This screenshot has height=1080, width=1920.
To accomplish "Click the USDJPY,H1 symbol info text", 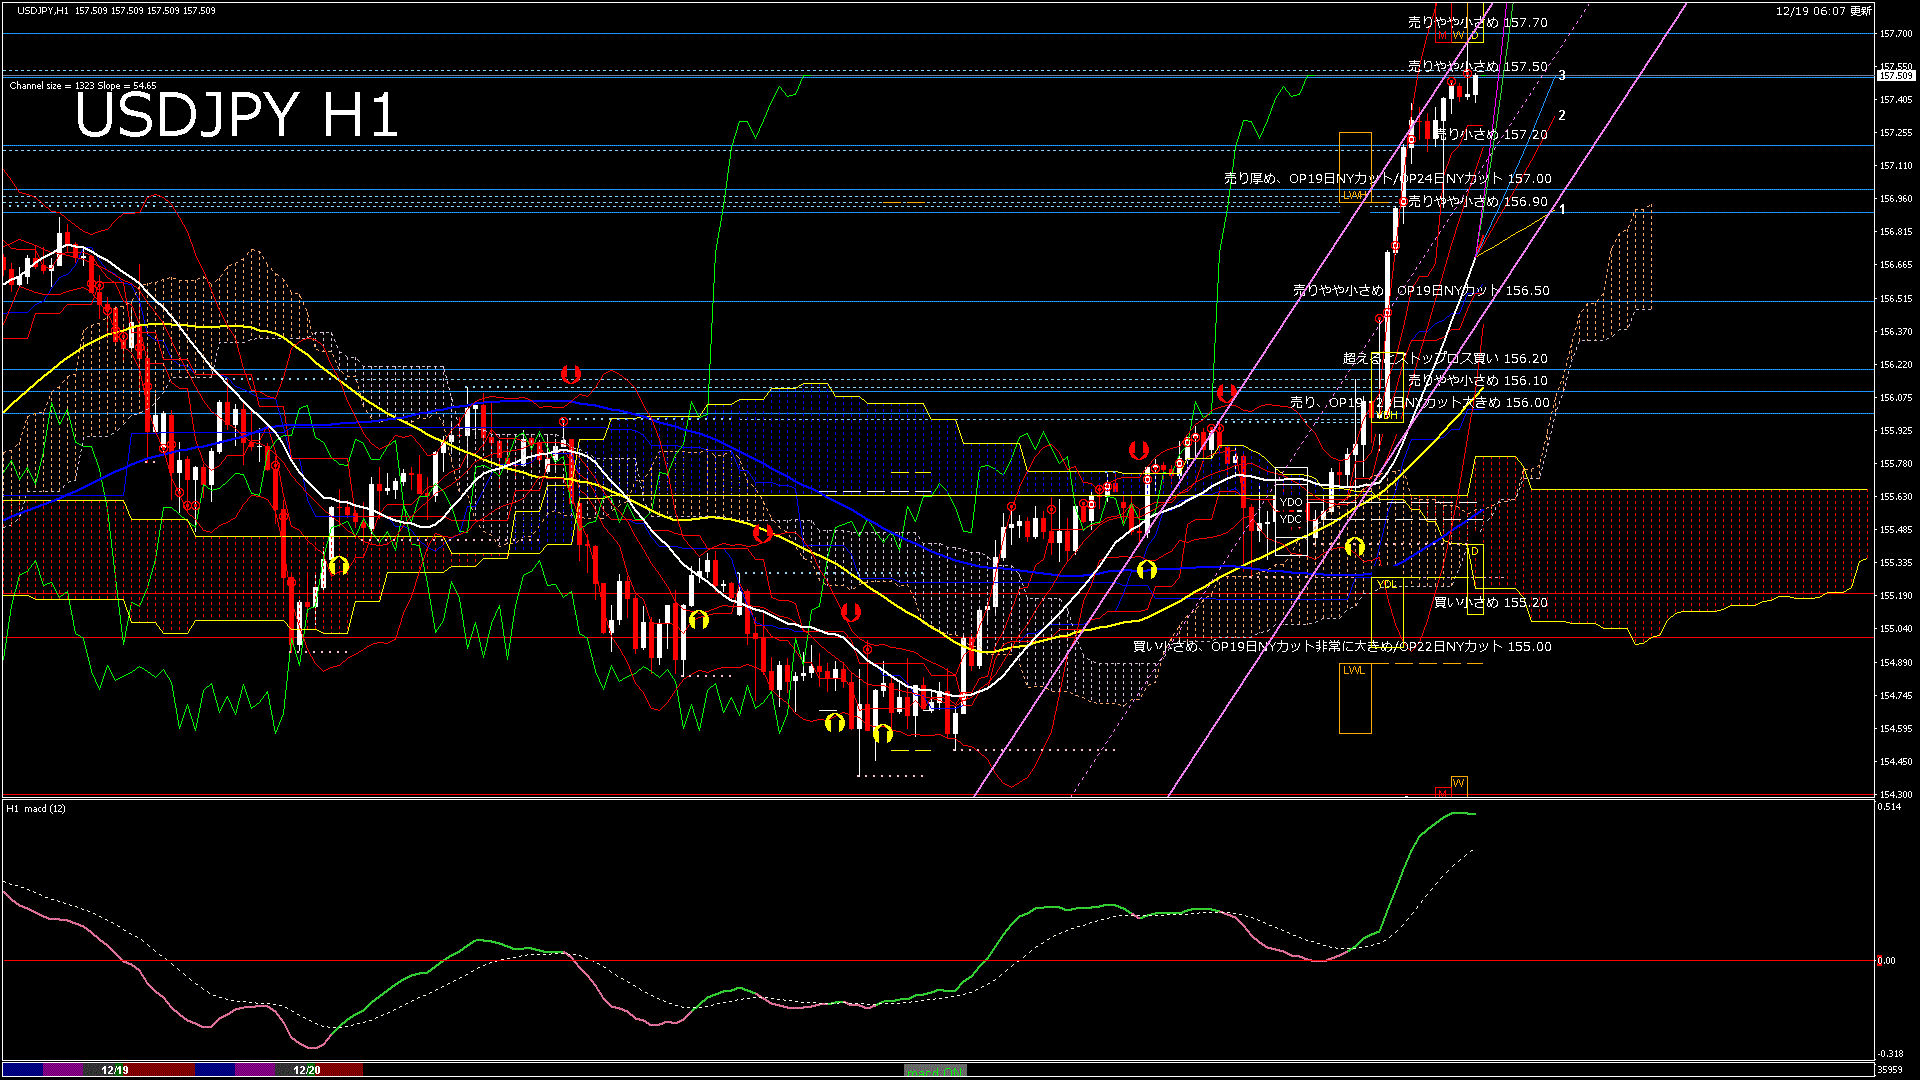I will tap(43, 10).
